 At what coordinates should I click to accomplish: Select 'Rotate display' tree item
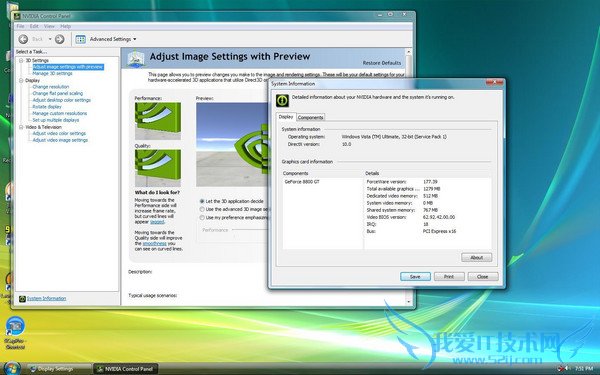[x=47, y=107]
